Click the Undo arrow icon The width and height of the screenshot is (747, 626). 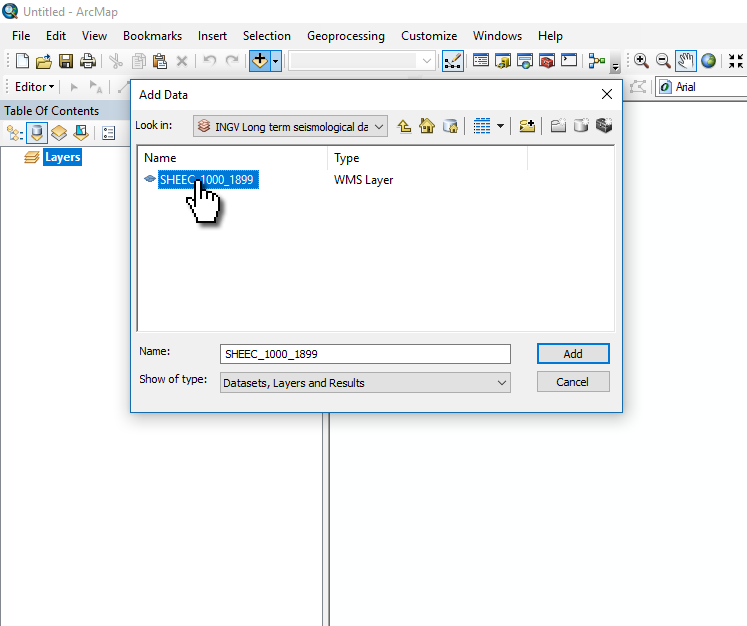210,61
